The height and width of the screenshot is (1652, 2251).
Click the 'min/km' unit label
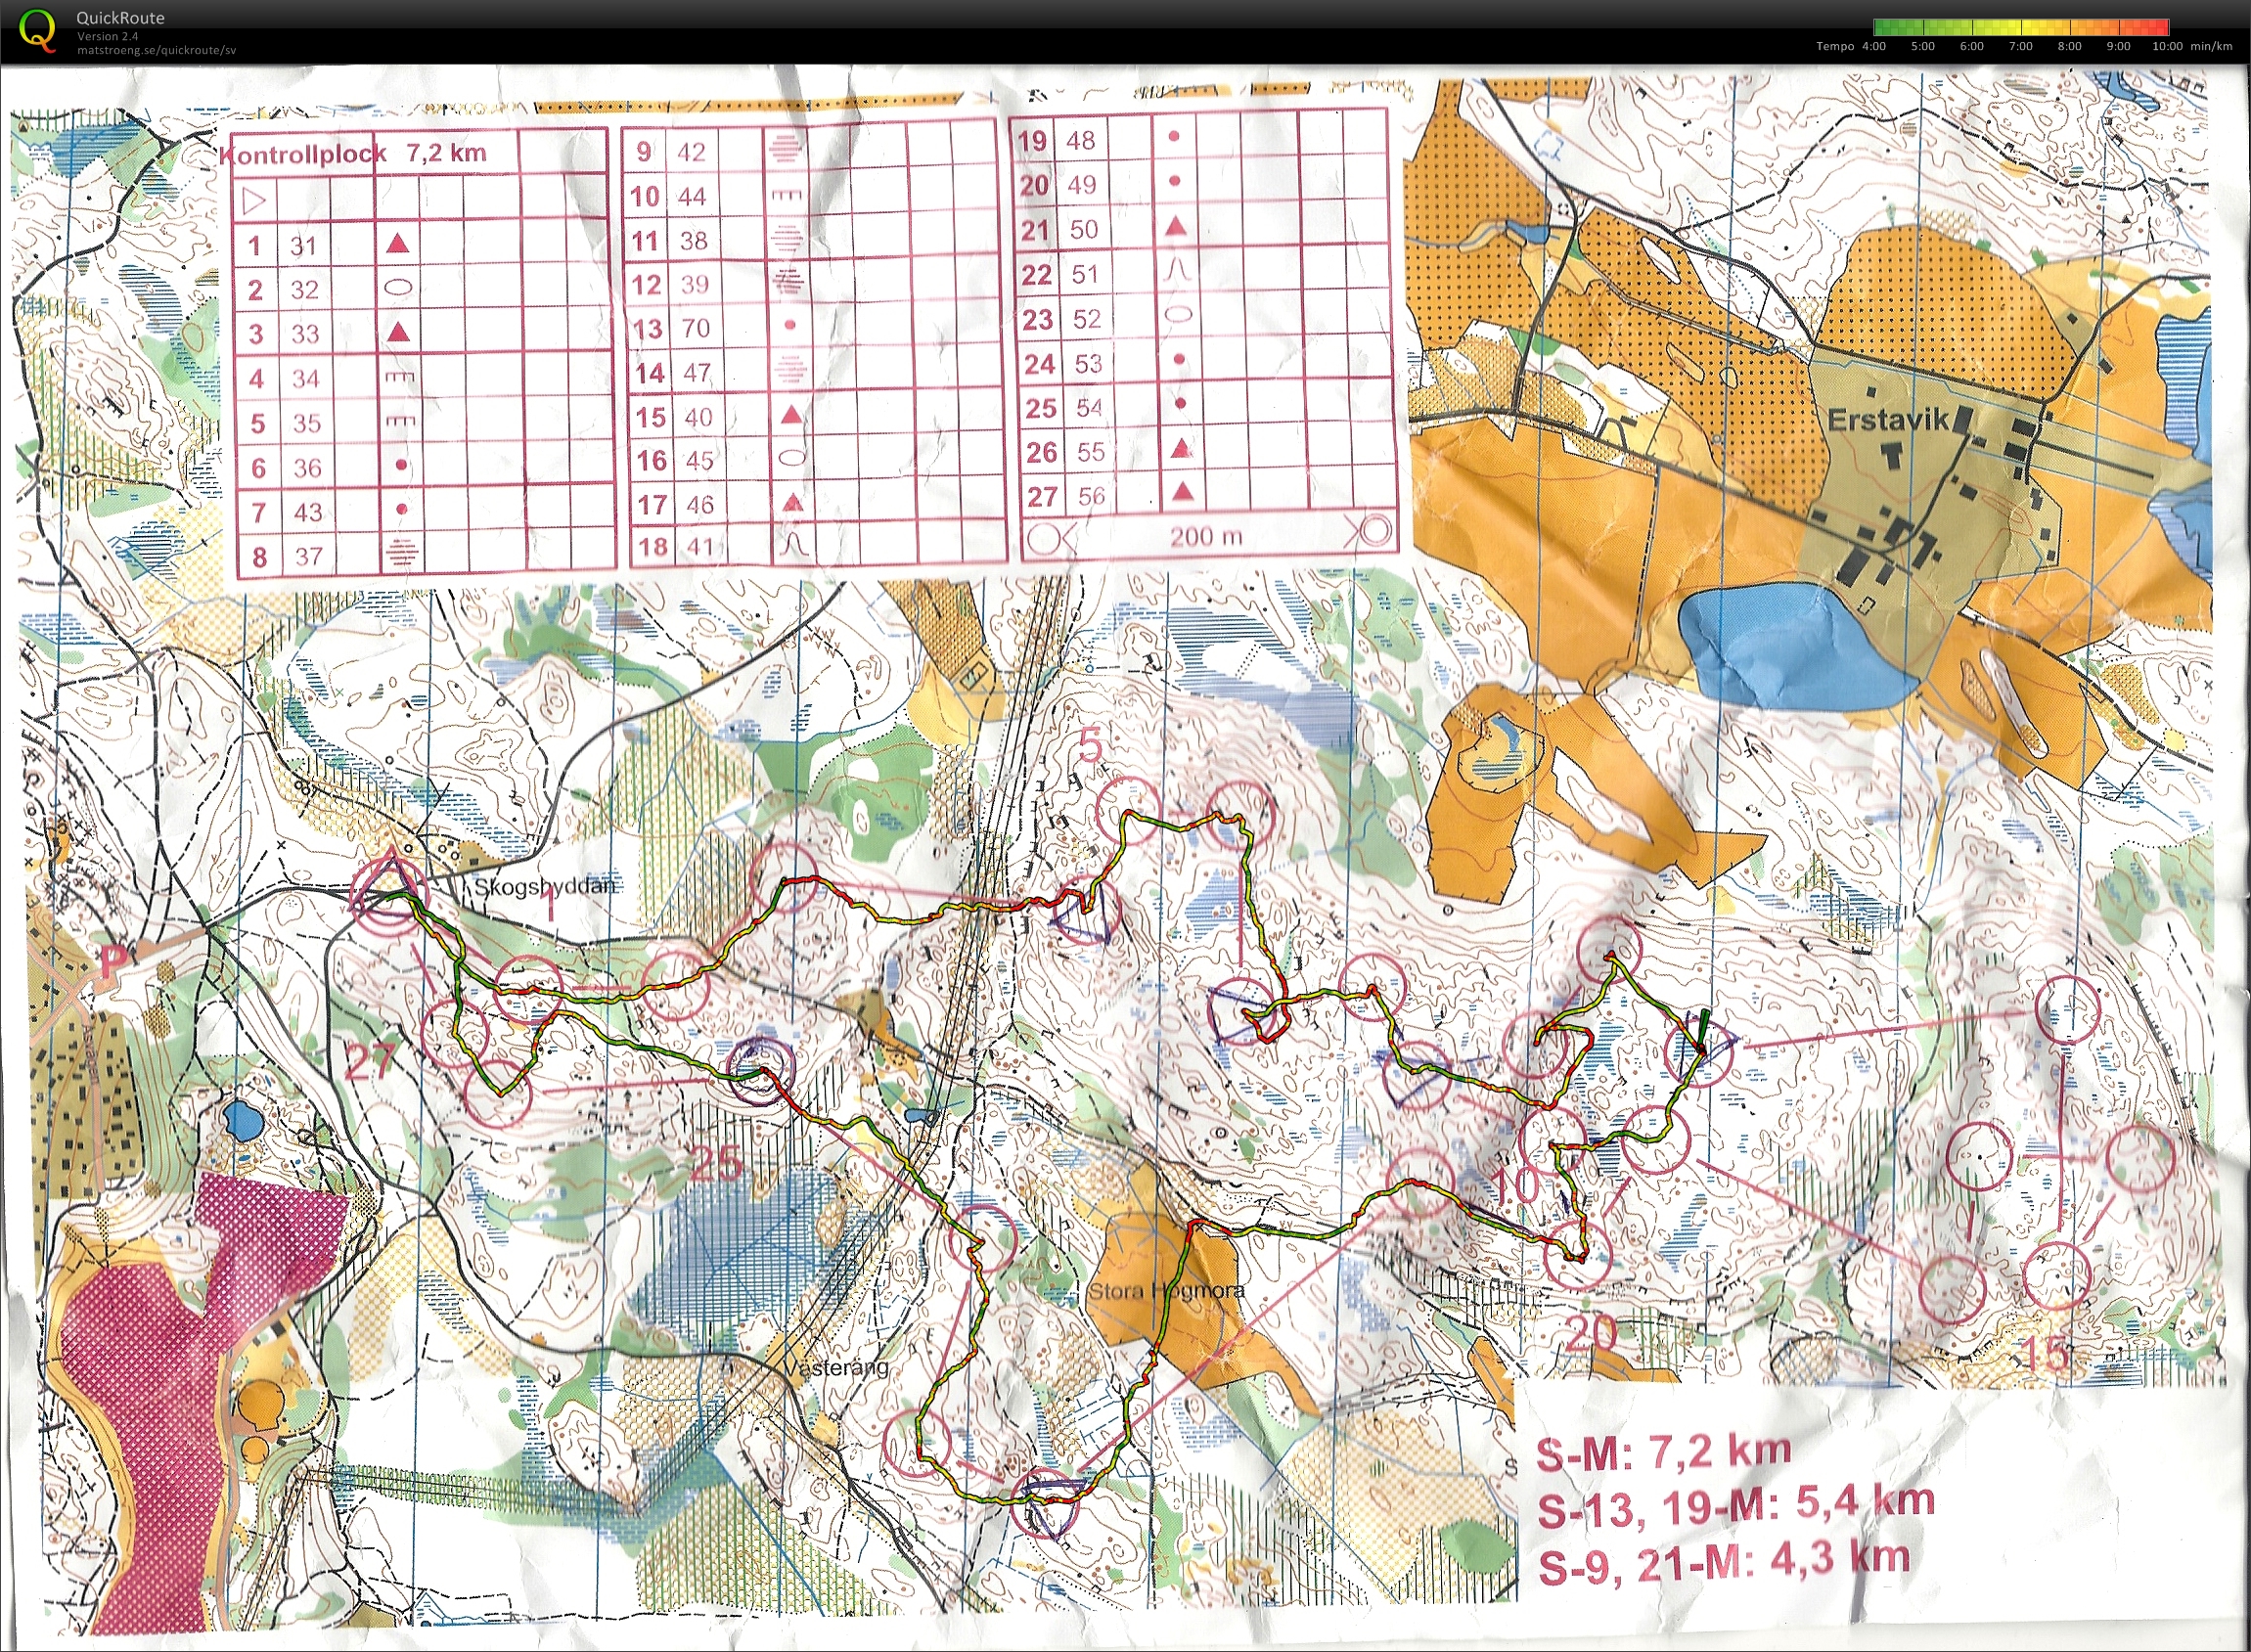2211,46
